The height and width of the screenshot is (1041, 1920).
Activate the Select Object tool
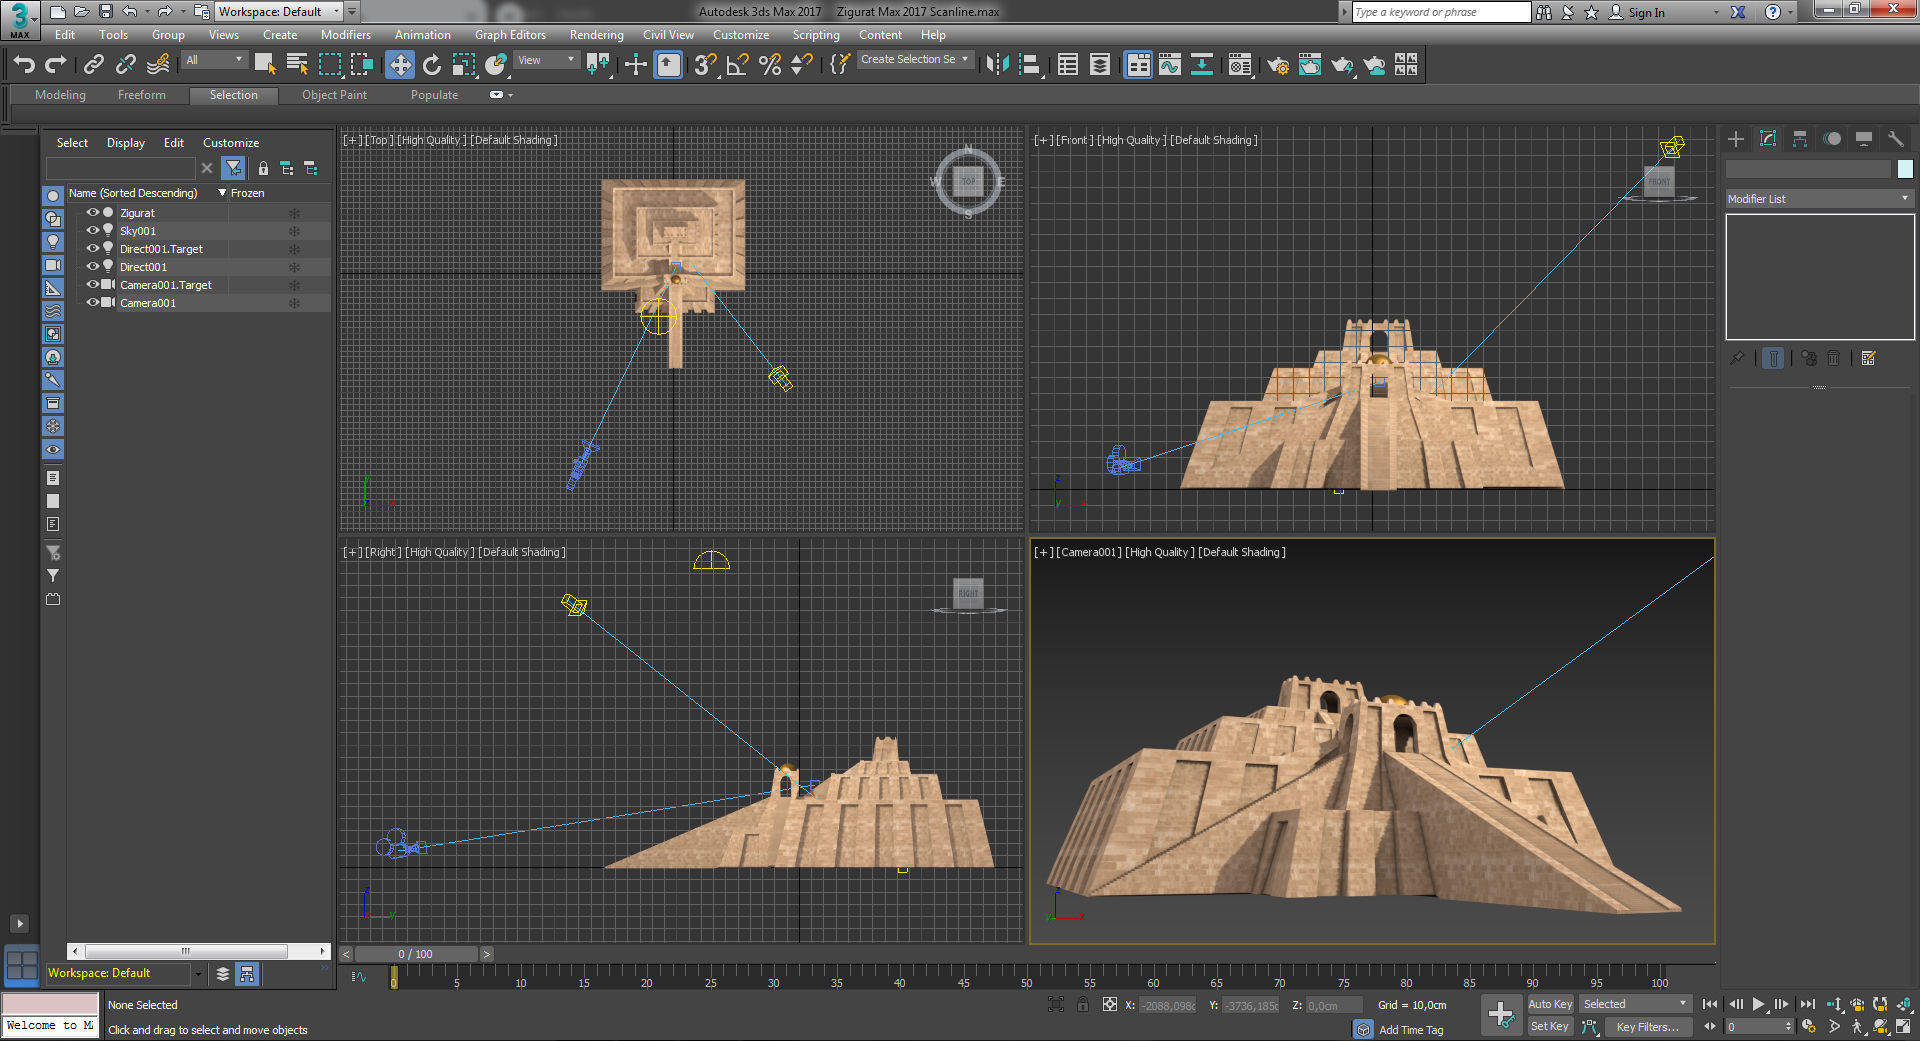pos(265,65)
